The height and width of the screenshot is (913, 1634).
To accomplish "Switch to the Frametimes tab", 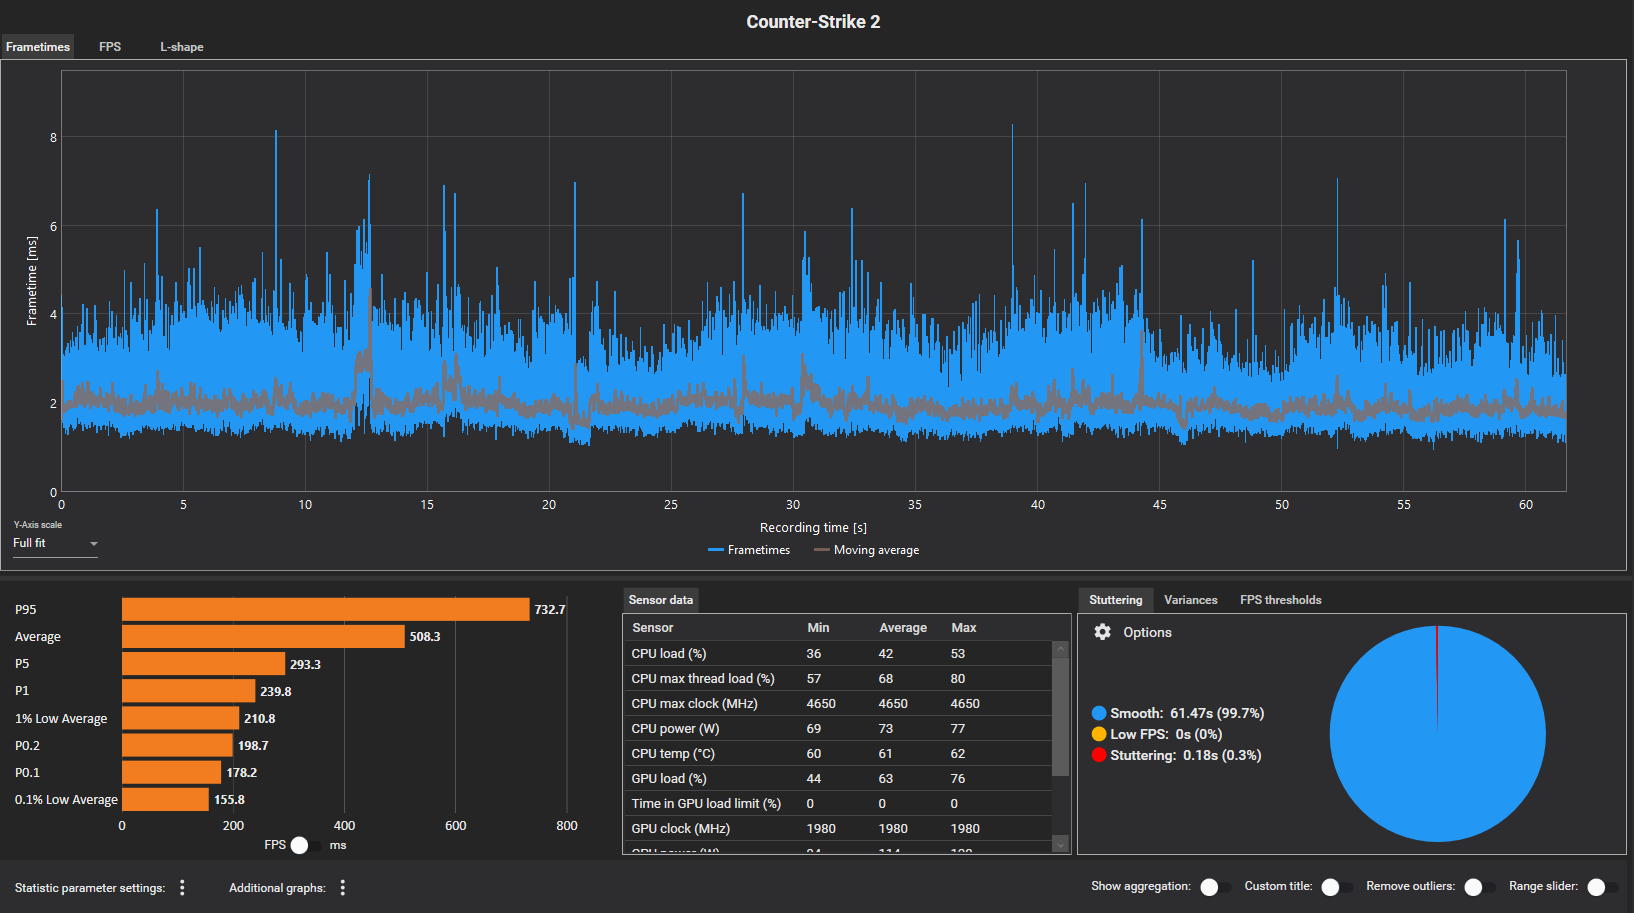I will 38,47.
